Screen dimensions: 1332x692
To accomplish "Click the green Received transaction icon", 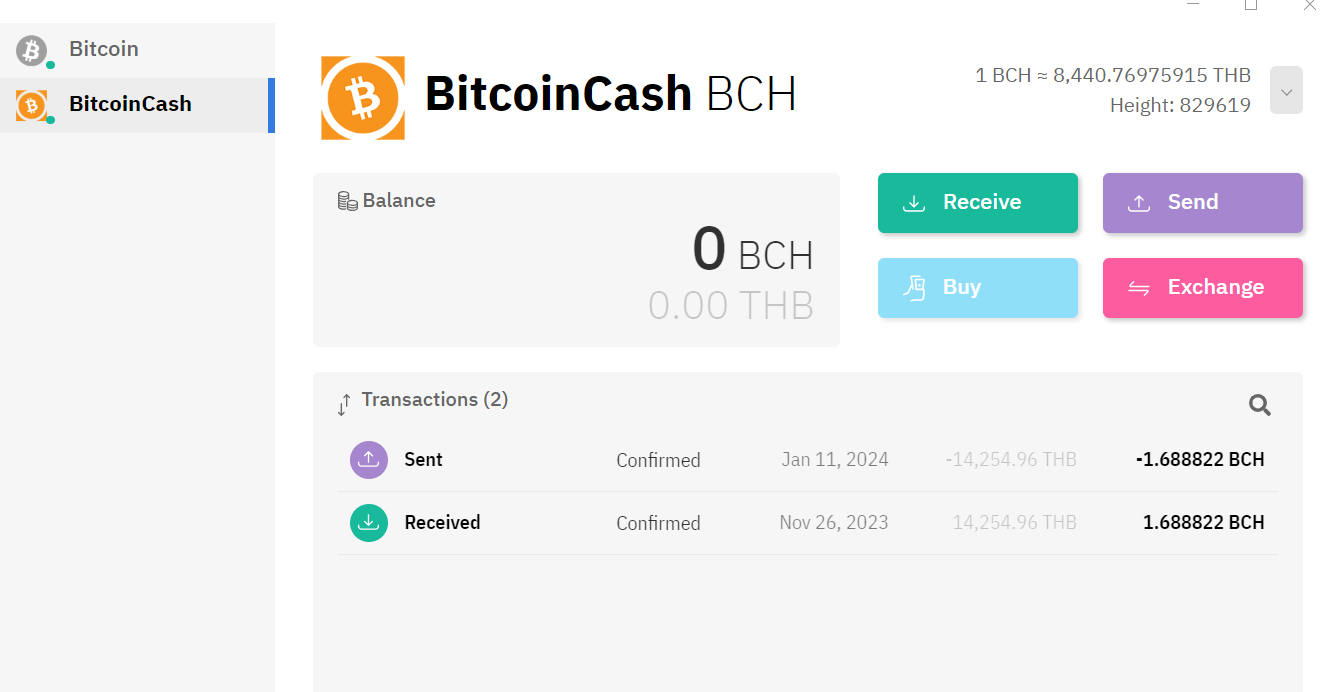I will pos(368,522).
